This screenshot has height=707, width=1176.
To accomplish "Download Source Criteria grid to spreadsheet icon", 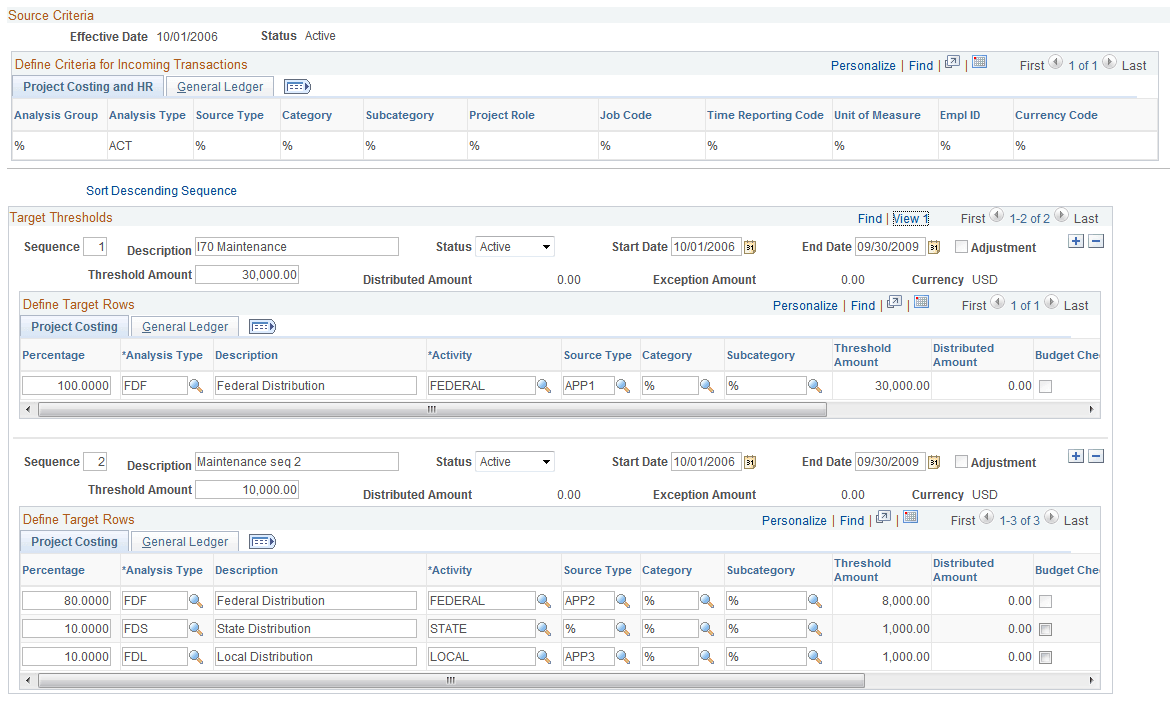I will click(980, 62).
